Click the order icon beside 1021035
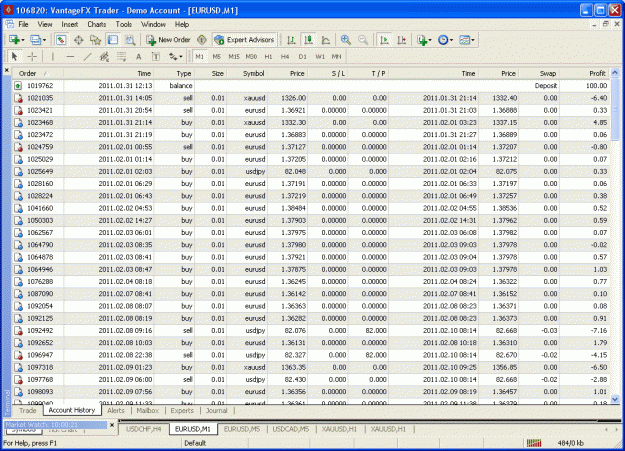This screenshot has width=625, height=451. coord(18,98)
